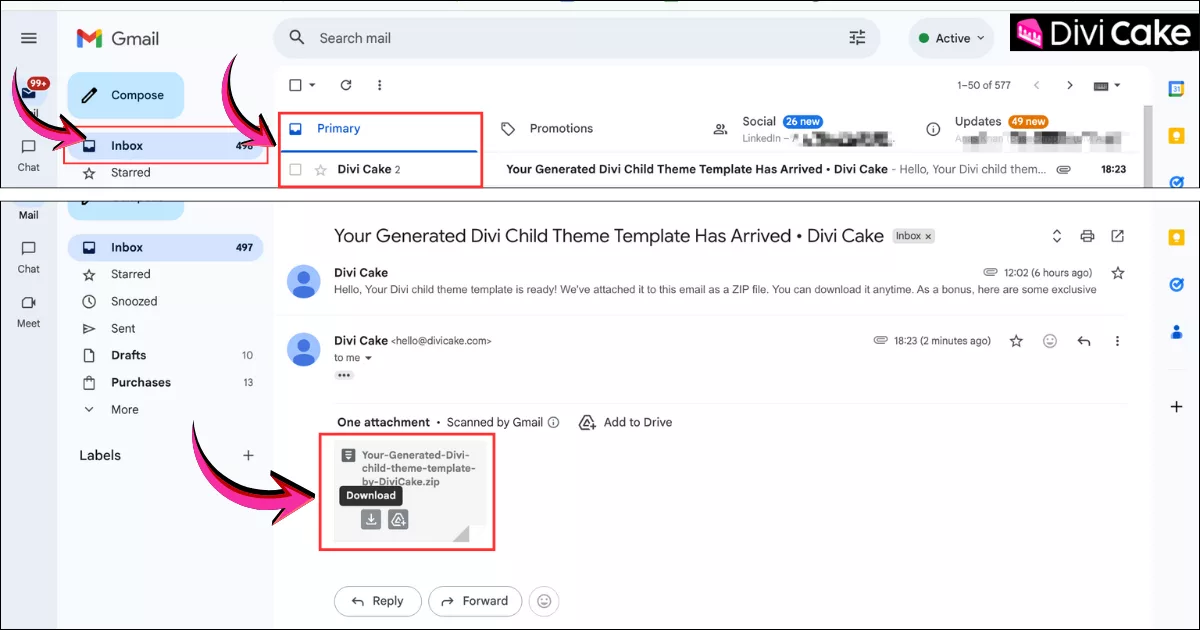Image resolution: width=1200 pixels, height=630 pixels.
Task: Refresh the inbox list
Action: pyautogui.click(x=346, y=85)
